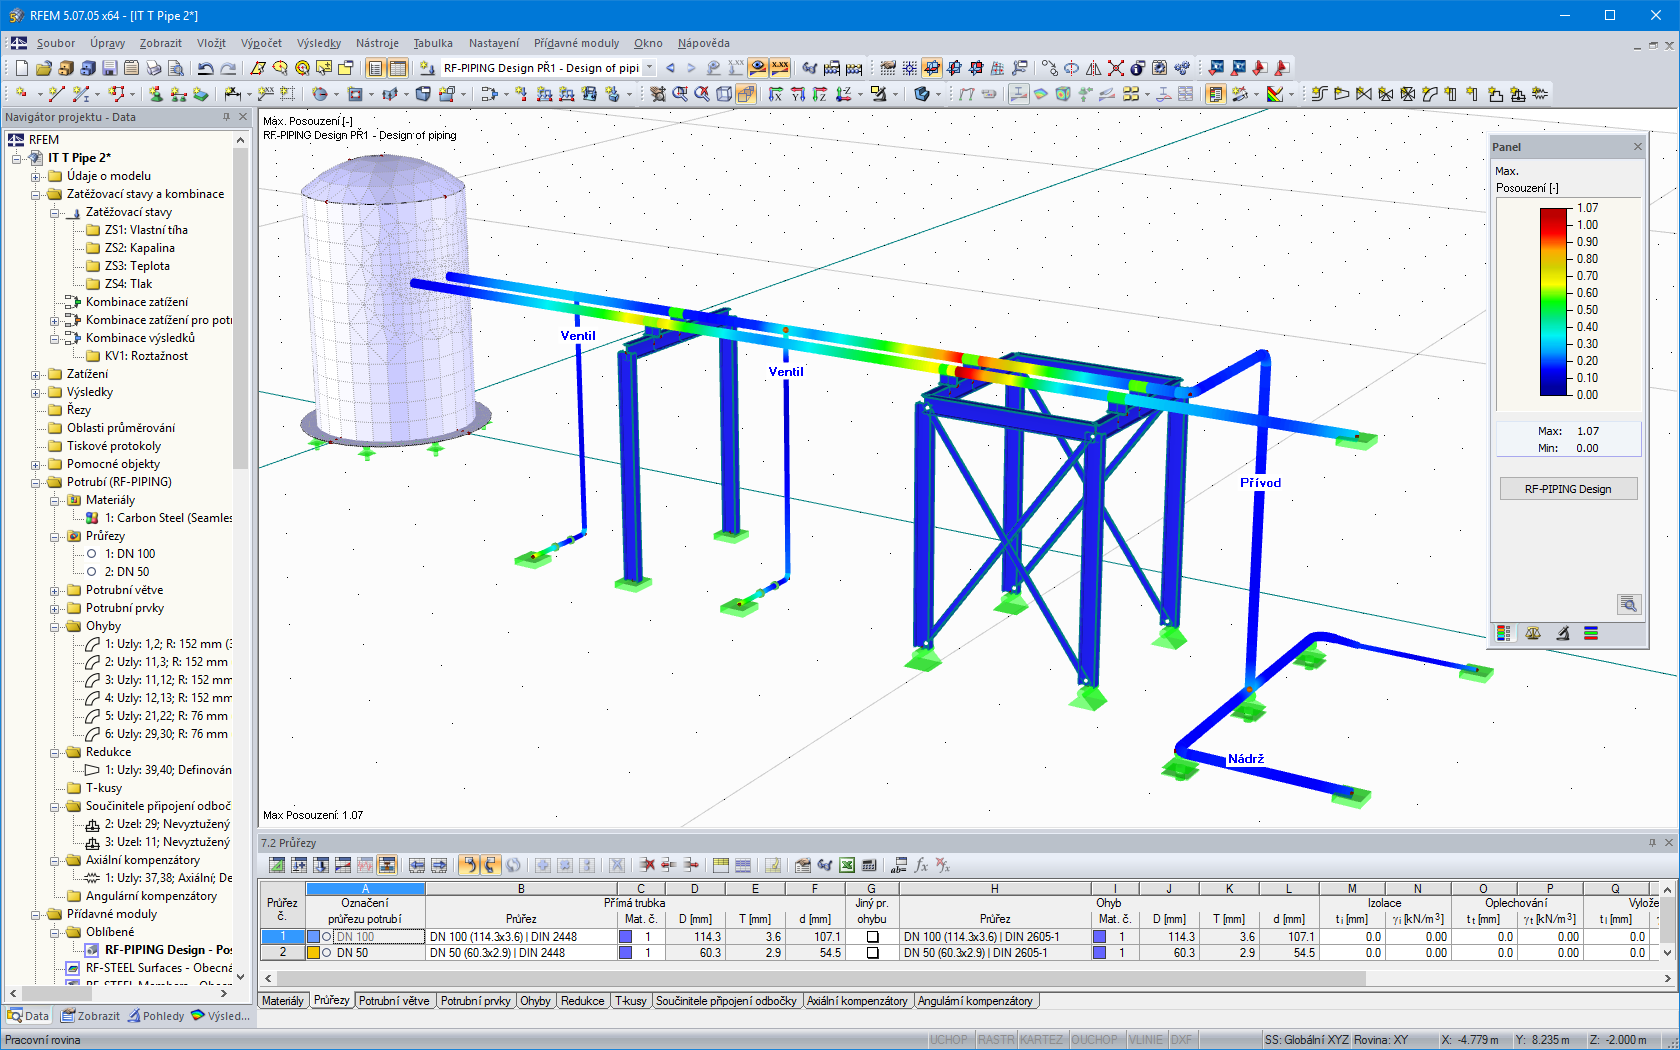Toggle the project navigator display button

coord(375,68)
